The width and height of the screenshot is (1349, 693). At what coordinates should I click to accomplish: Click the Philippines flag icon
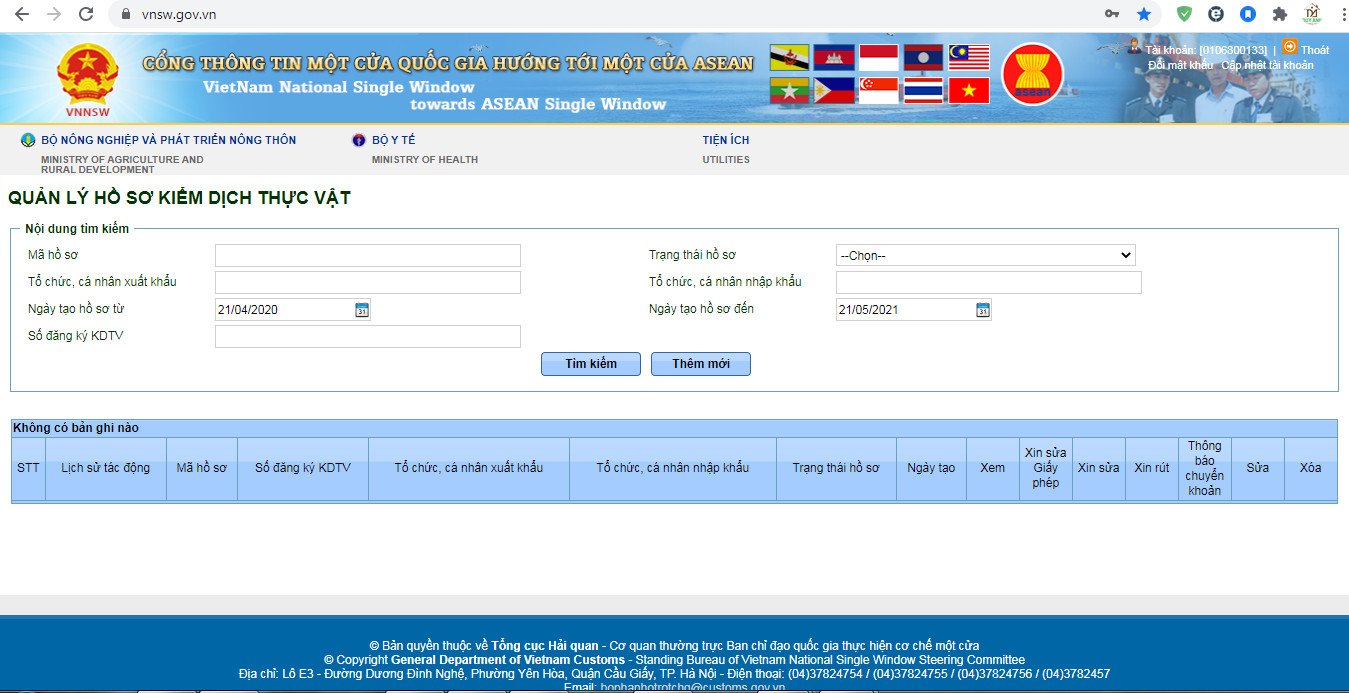834,91
